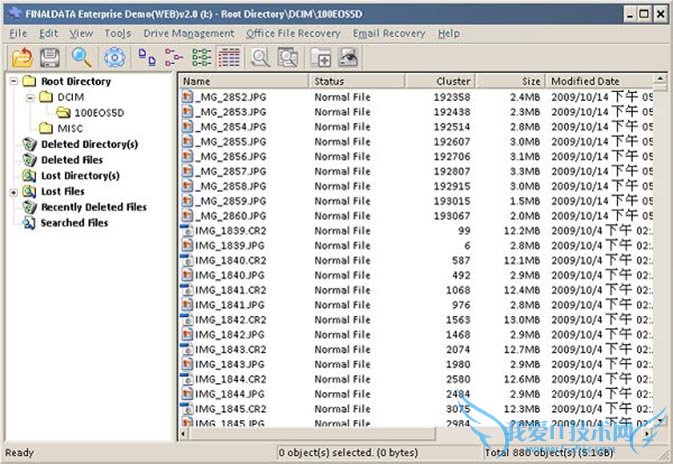Open the Help menu
This screenshot has width=673, height=464.
click(x=449, y=33)
